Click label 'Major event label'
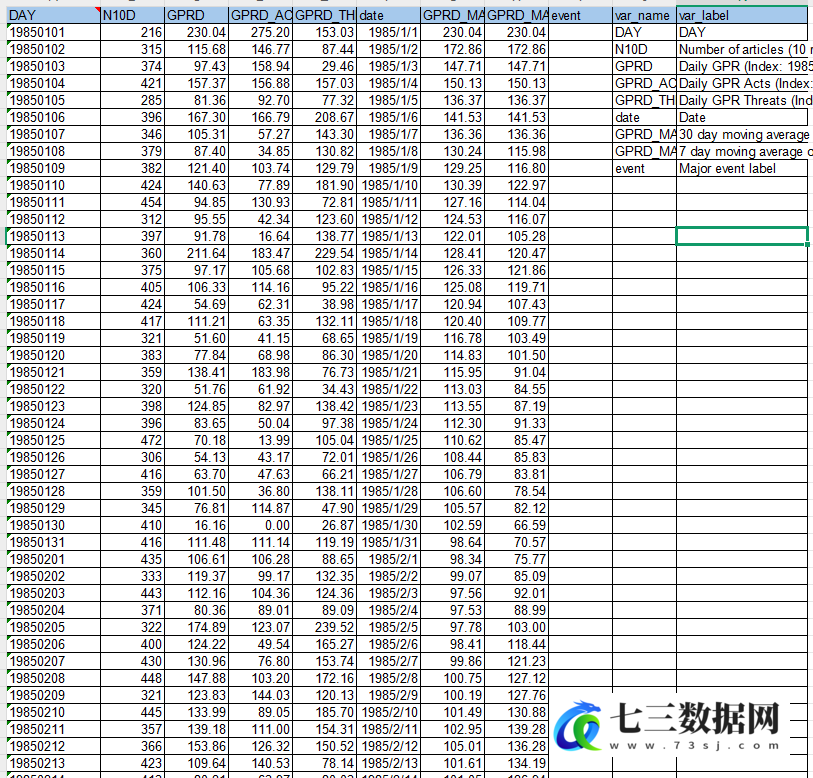Screen dimensions: 813x778 [742, 168]
